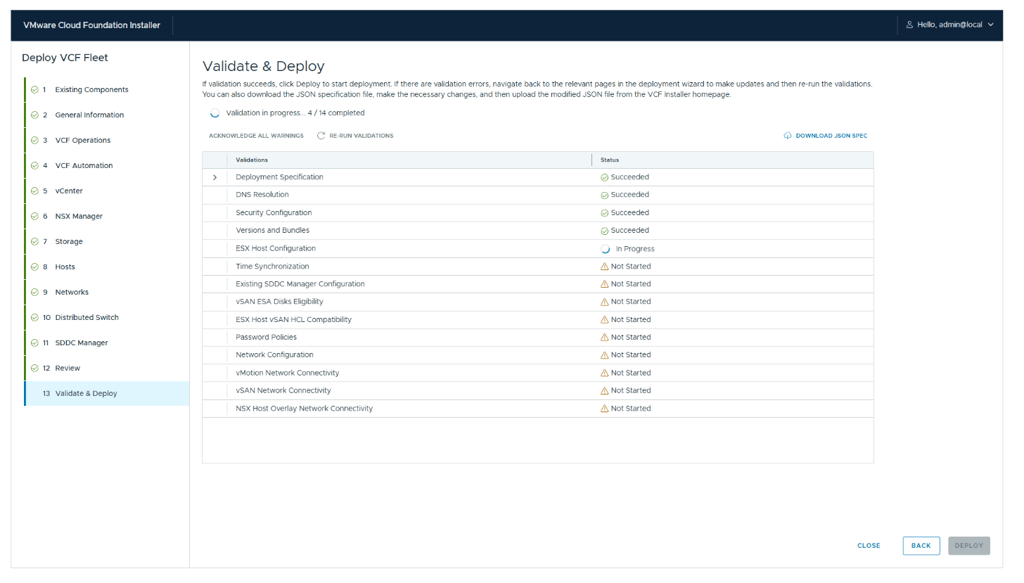Select Password Policies validation text
The height and width of the screenshot is (583, 1024).
coord(266,338)
